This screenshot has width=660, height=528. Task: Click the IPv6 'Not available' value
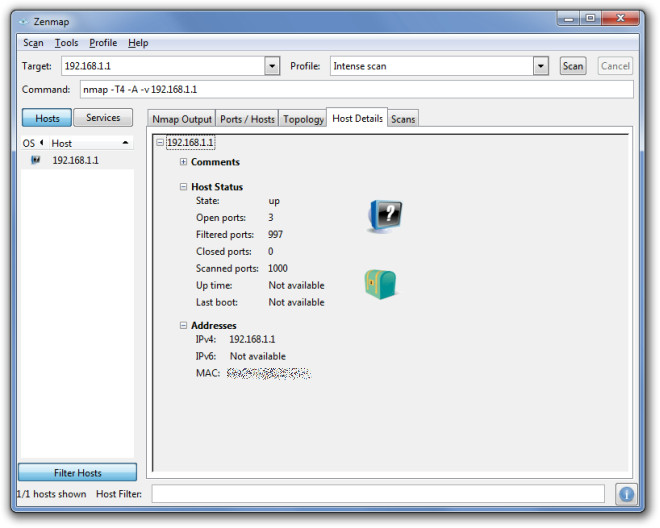(x=258, y=356)
